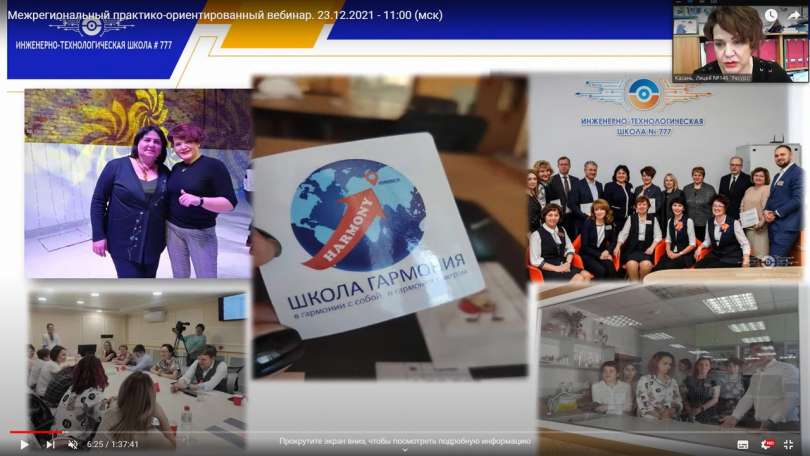810x456 pixels.
Task: Open the player settings gear menu
Action: coord(767,444)
